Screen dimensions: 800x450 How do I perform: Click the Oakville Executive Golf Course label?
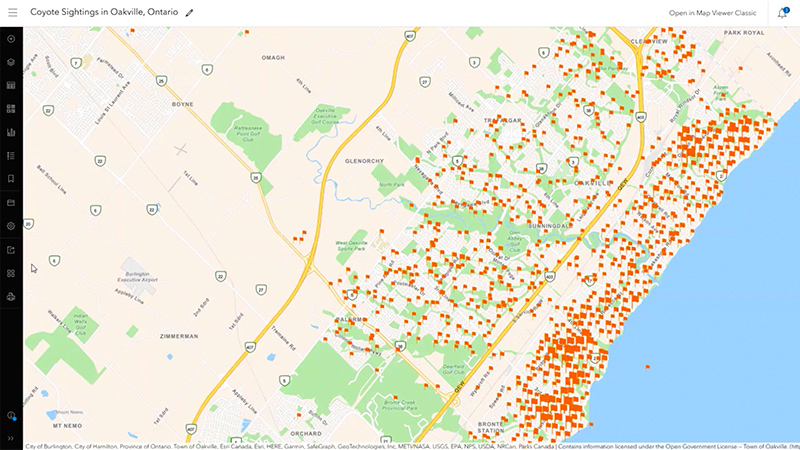(x=325, y=116)
